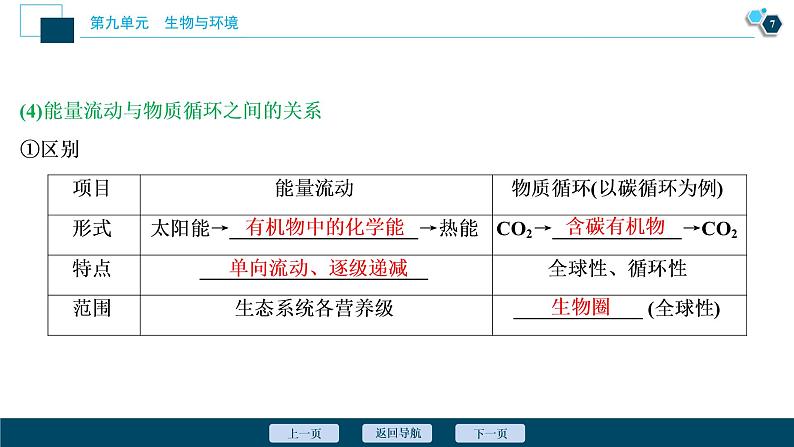Click the ①区别 subheading
The height and width of the screenshot is (447, 794).
click(49, 149)
